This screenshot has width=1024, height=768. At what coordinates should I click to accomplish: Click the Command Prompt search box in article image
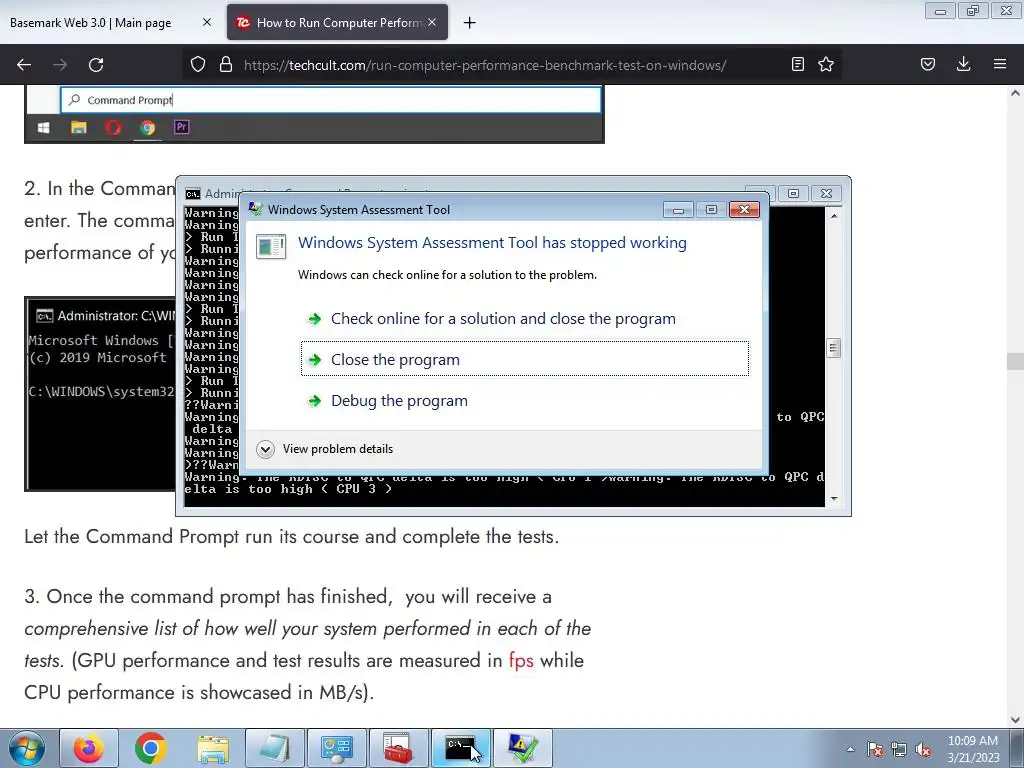click(x=330, y=100)
